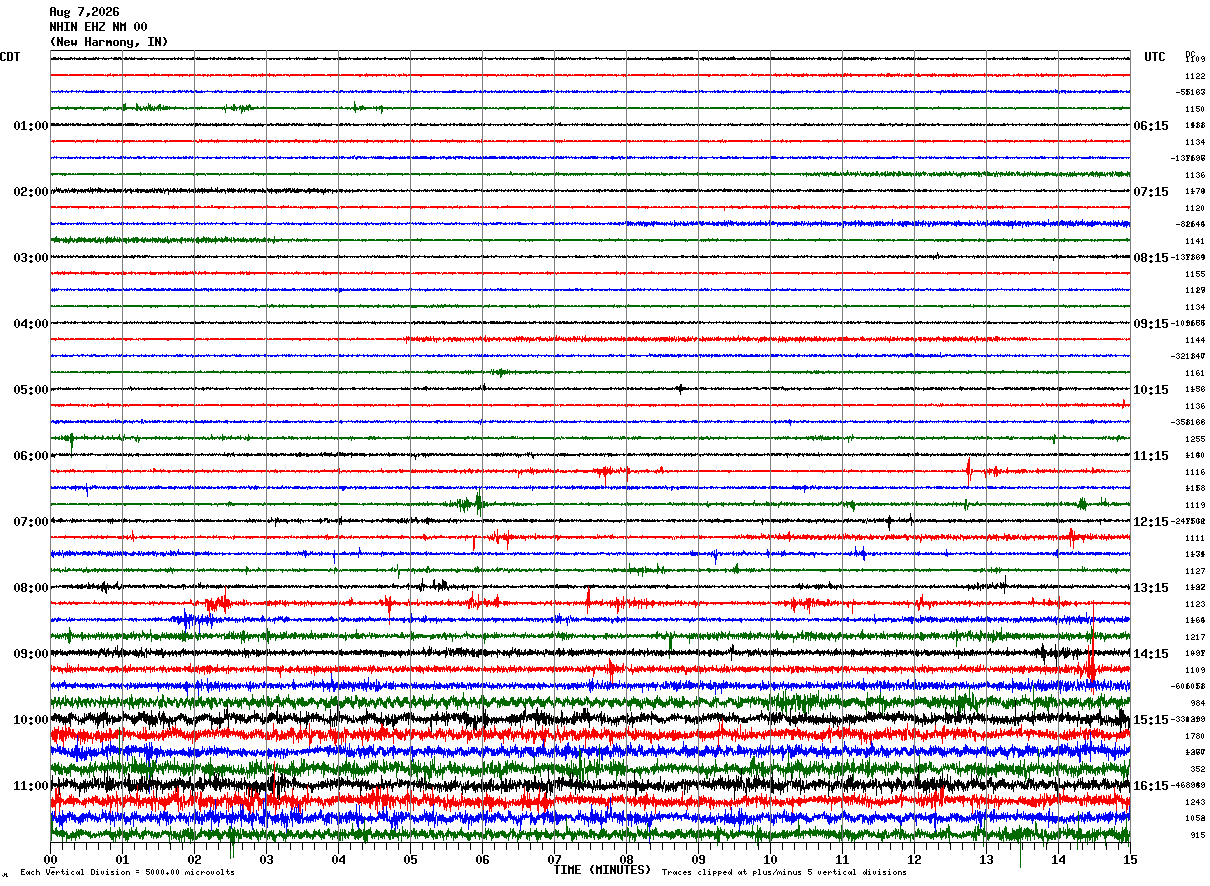This screenshot has width=1210, height=886.
Task: Click the 12:15 UTC label
Action: pos(1151,522)
